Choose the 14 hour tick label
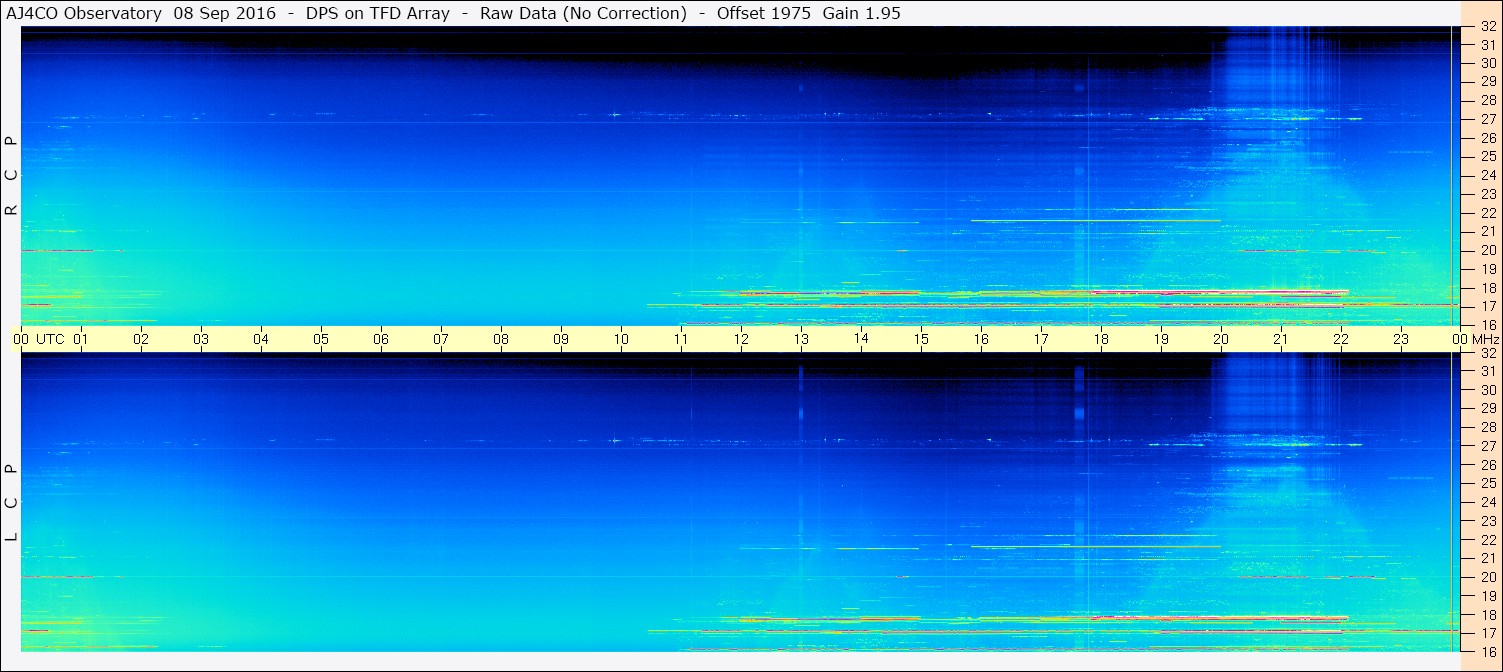Screen dimensions: 1503x672 [861, 339]
